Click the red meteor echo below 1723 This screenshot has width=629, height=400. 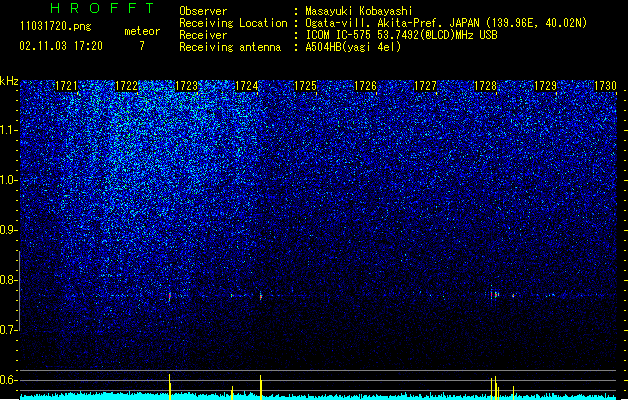coord(170,296)
